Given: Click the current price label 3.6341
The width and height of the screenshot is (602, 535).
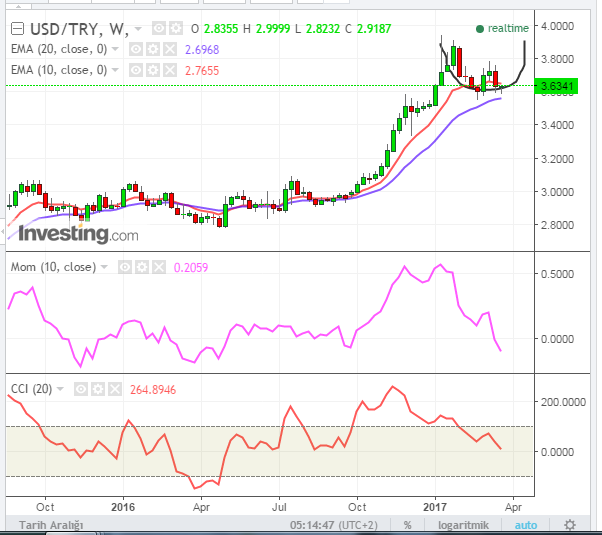Looking at the screenshot, I should 556,86.
